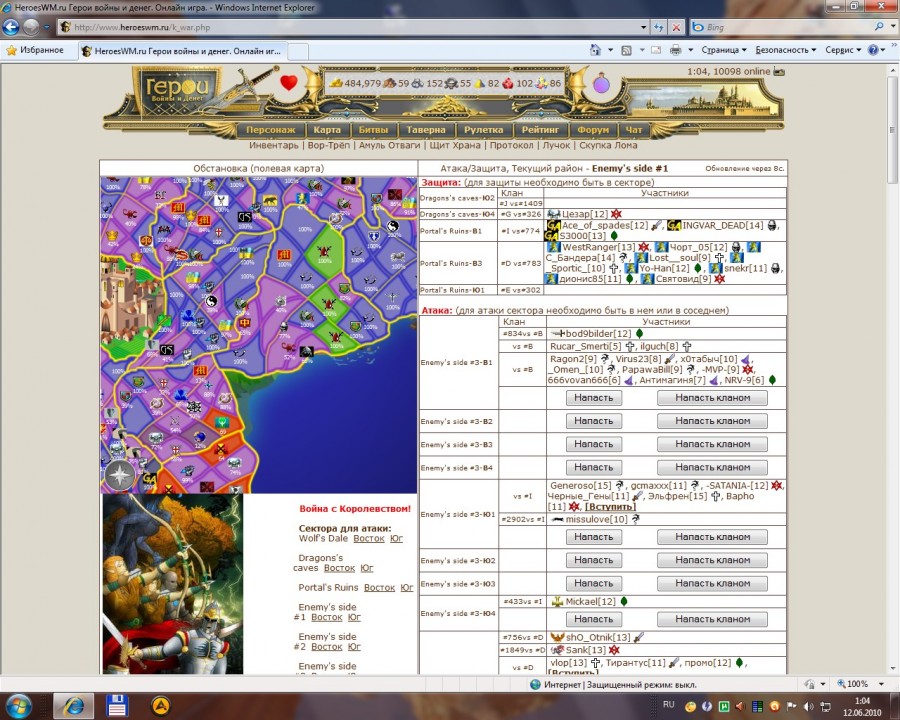
Task: Expand the Home button dropdown arrow
Action: coord(610,50)
